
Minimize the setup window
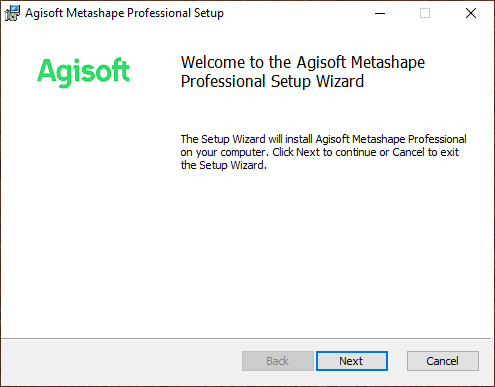point(380,13)
